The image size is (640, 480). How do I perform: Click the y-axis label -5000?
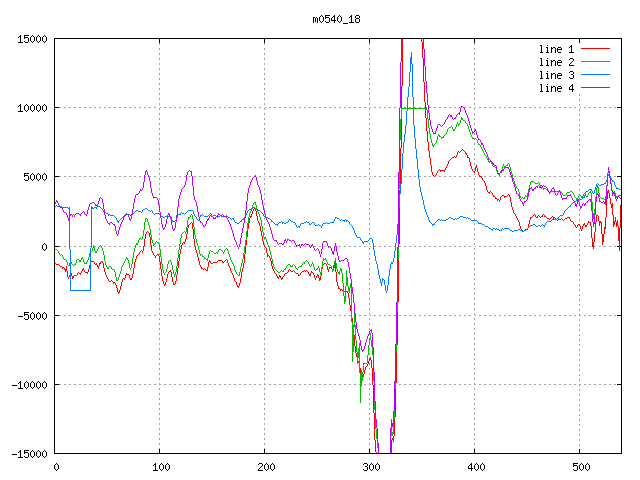point(32,316)
